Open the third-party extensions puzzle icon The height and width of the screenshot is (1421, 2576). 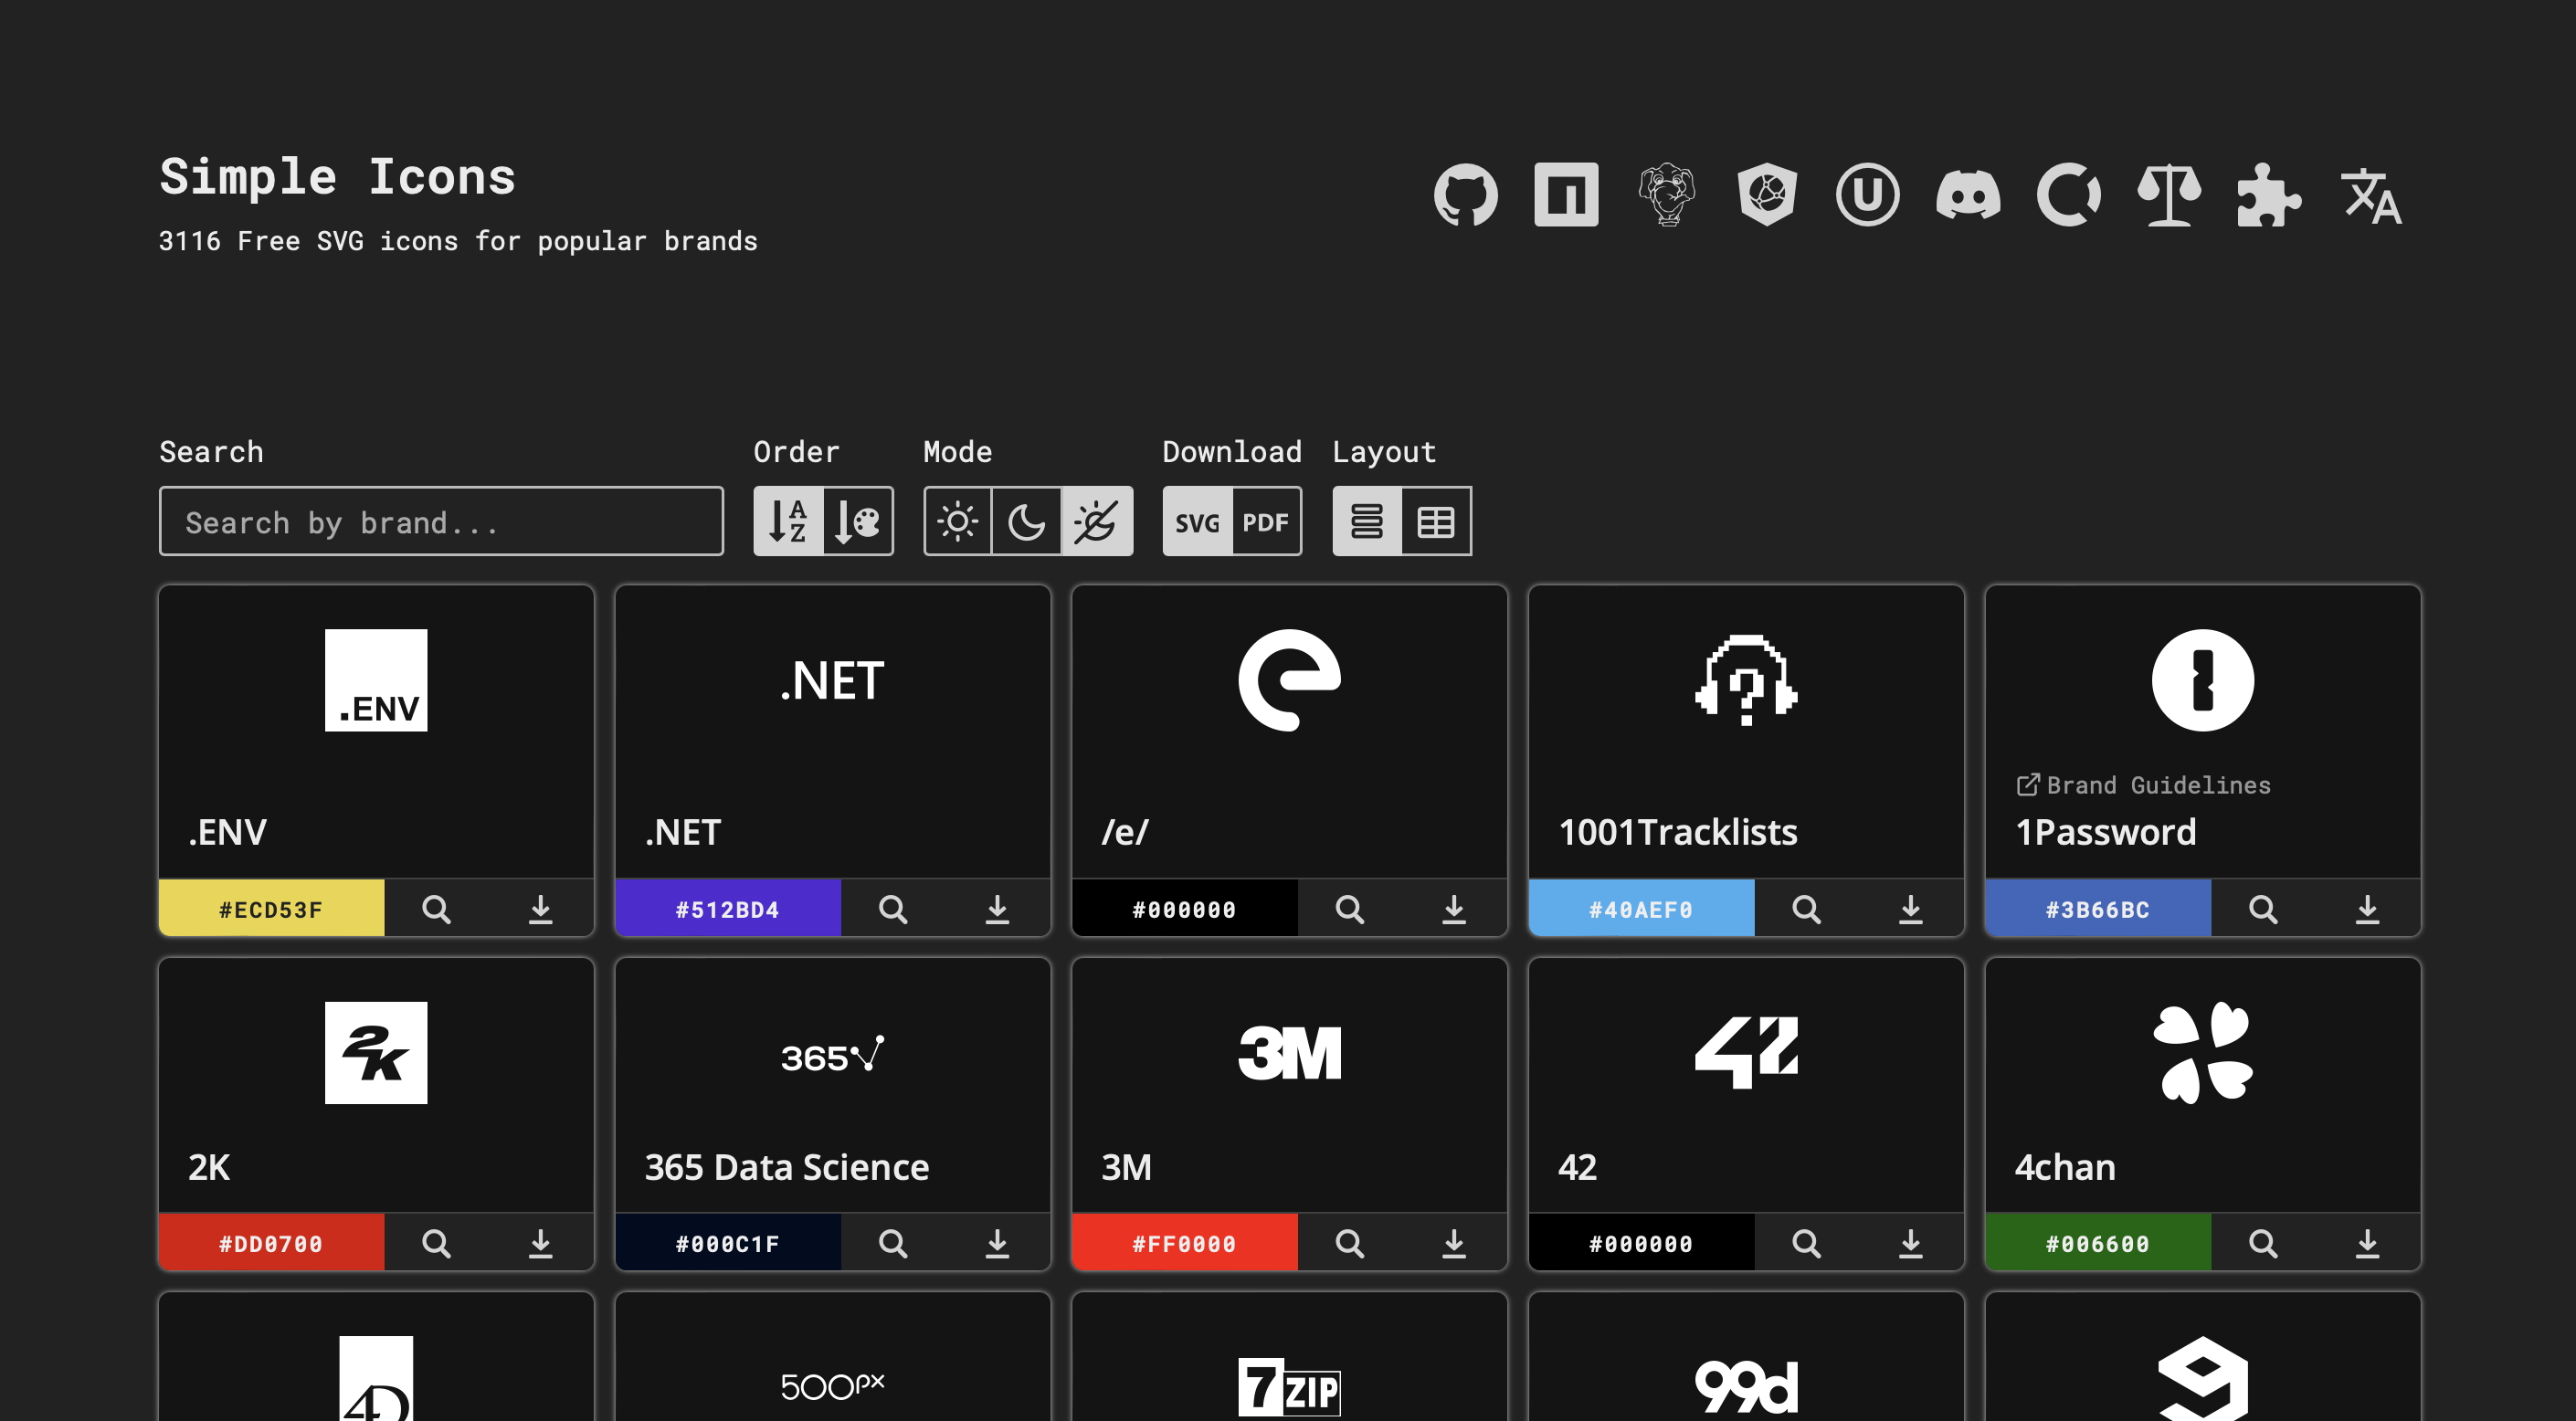click(x=2269, y=194)
